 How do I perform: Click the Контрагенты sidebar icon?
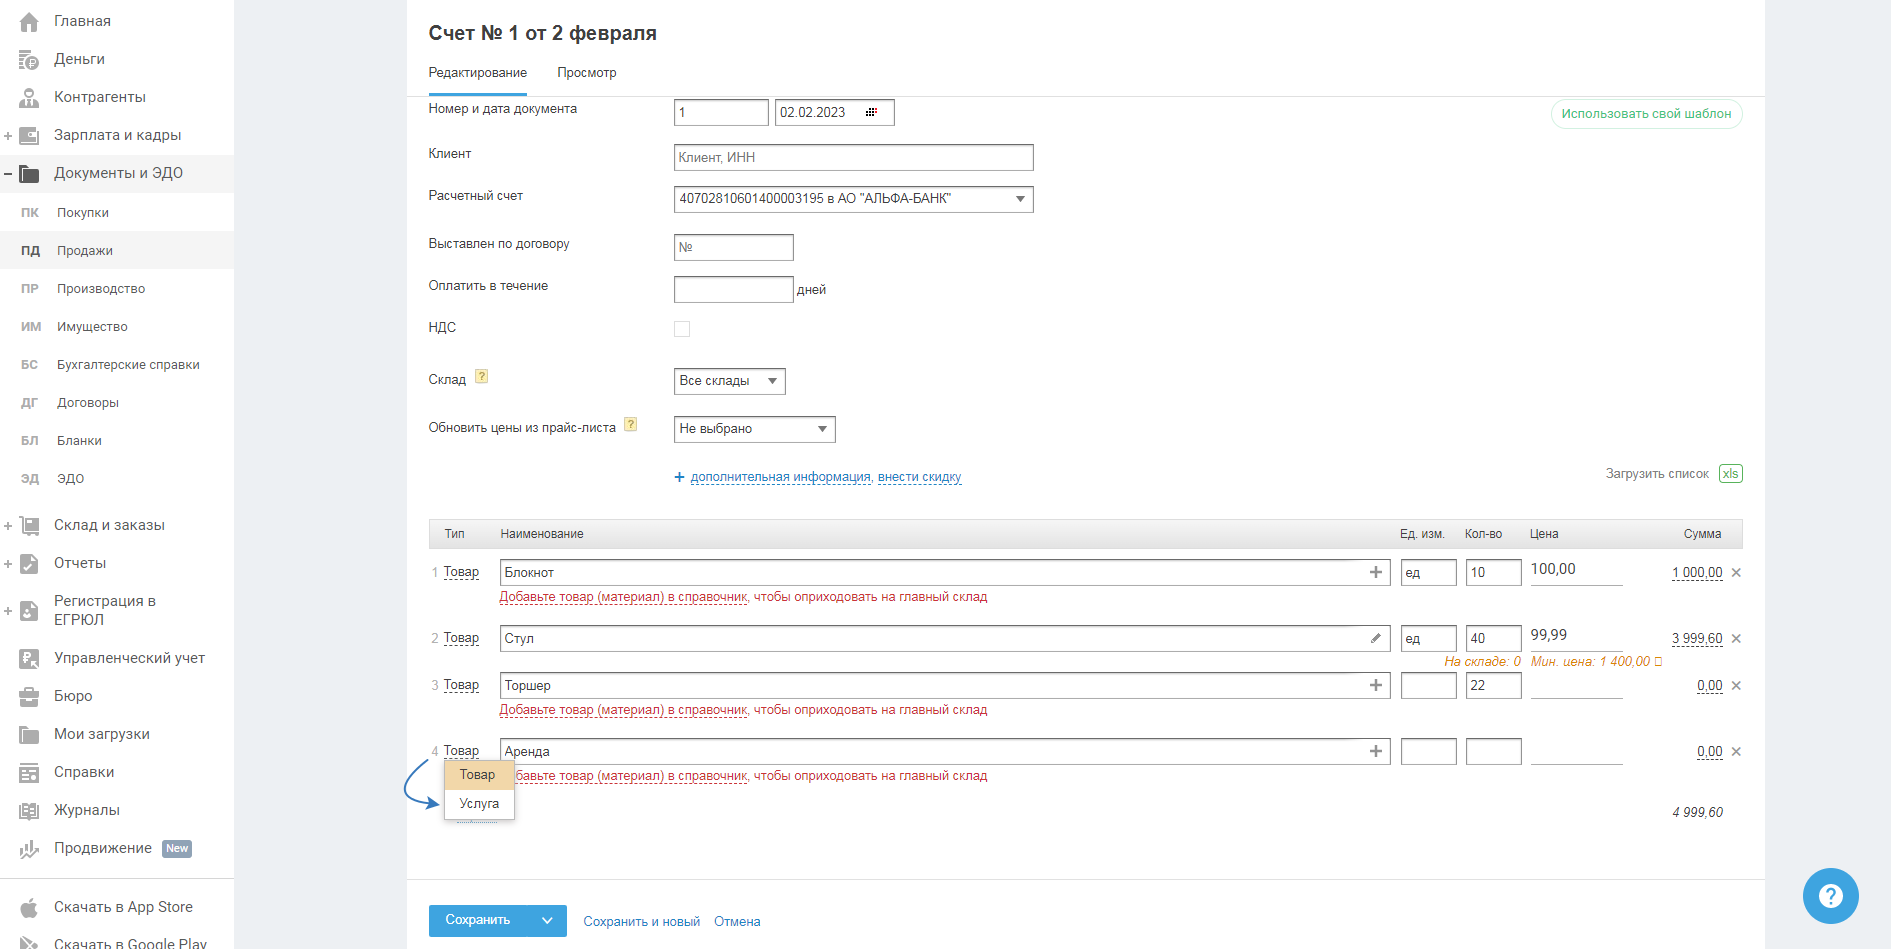click(x=29, y=97)
